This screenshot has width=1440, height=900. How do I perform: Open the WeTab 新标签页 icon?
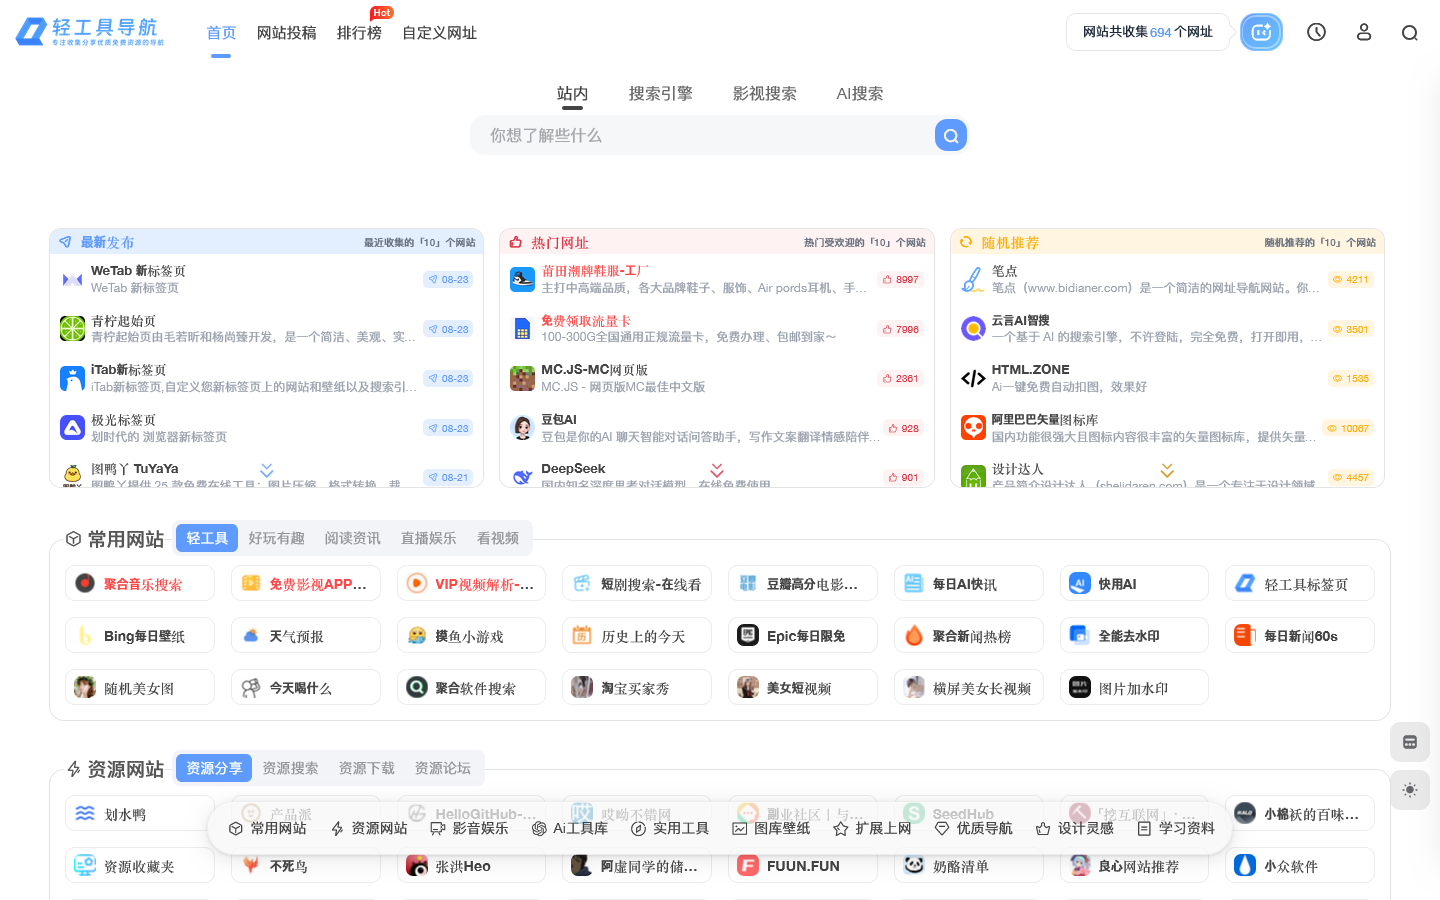point(72,279)
